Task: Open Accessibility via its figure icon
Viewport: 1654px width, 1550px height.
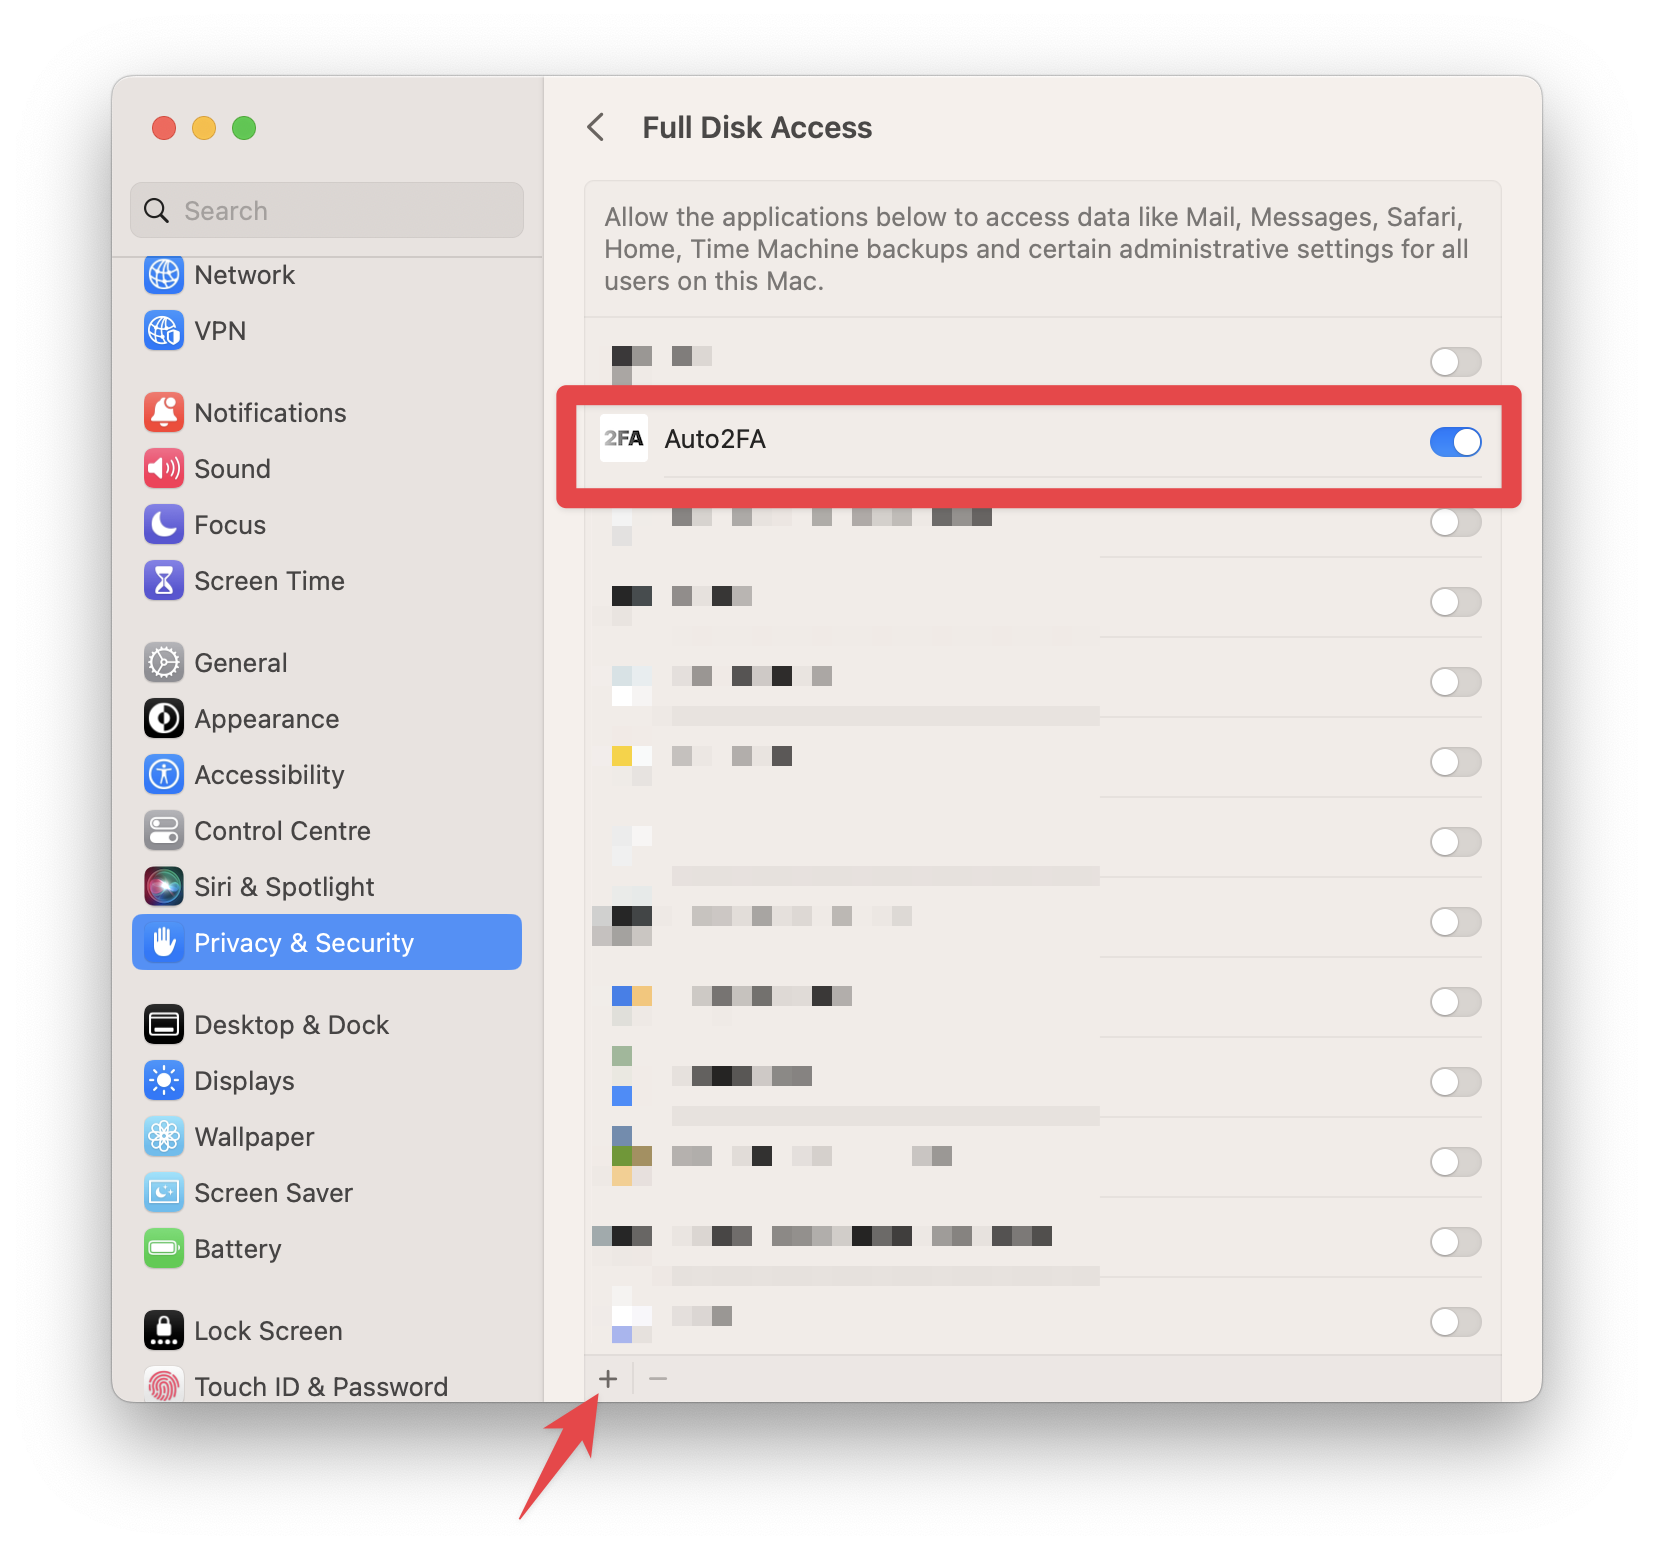Action: tap(164, 775)
